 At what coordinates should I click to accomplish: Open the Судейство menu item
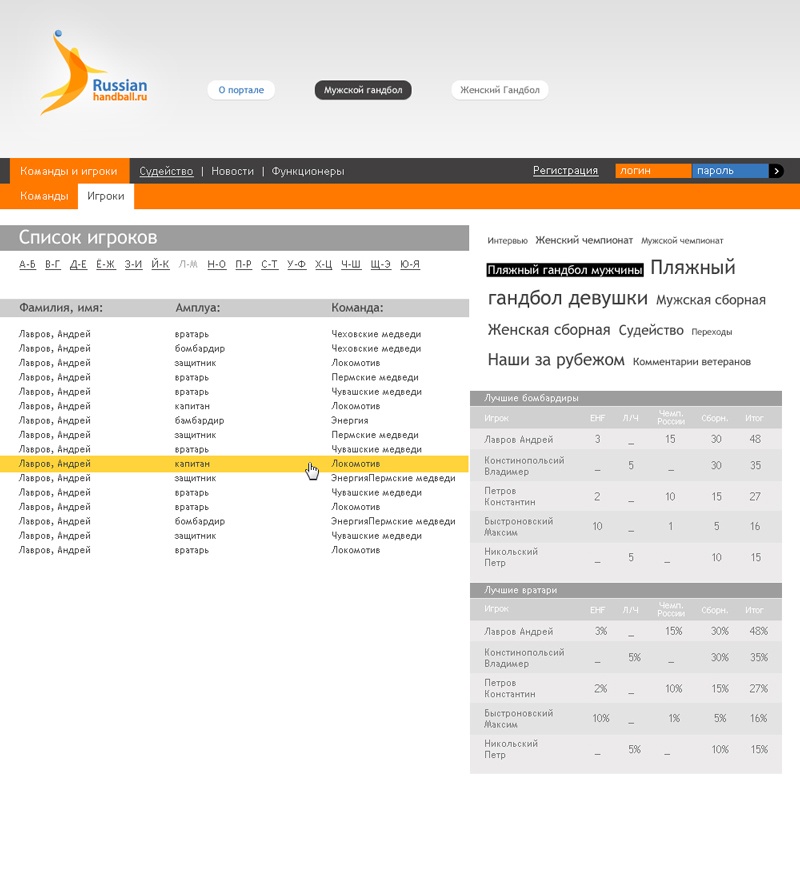point(166,171)
